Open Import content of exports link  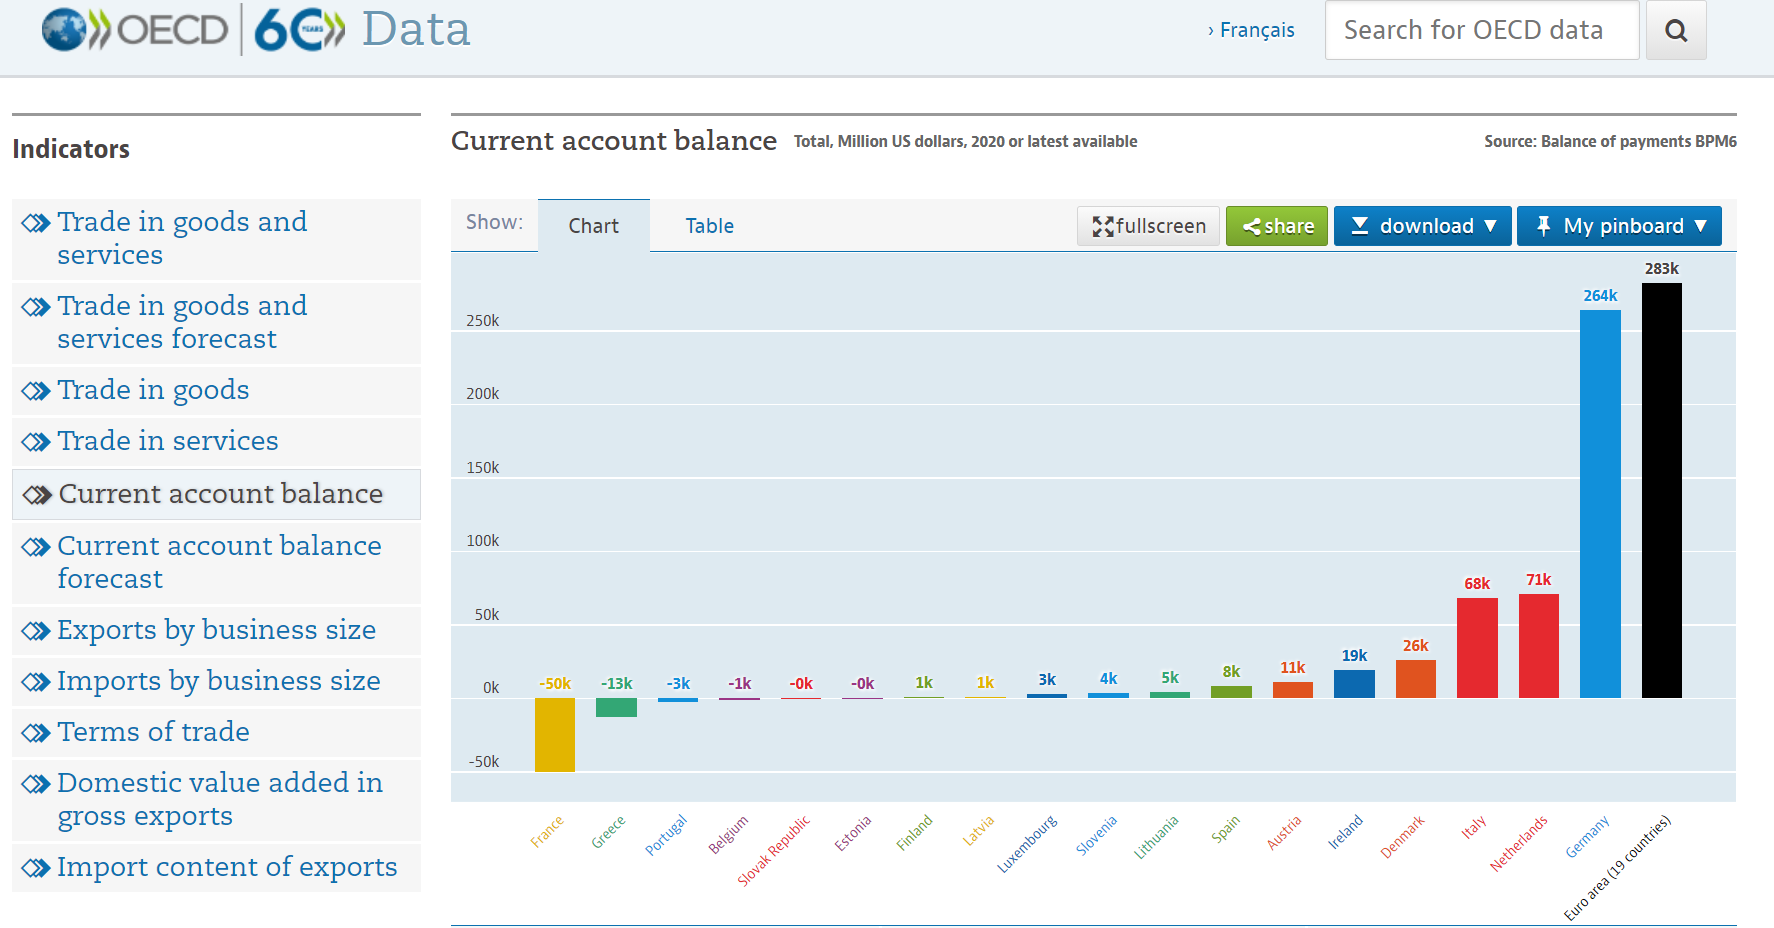[x=227, y=867]
